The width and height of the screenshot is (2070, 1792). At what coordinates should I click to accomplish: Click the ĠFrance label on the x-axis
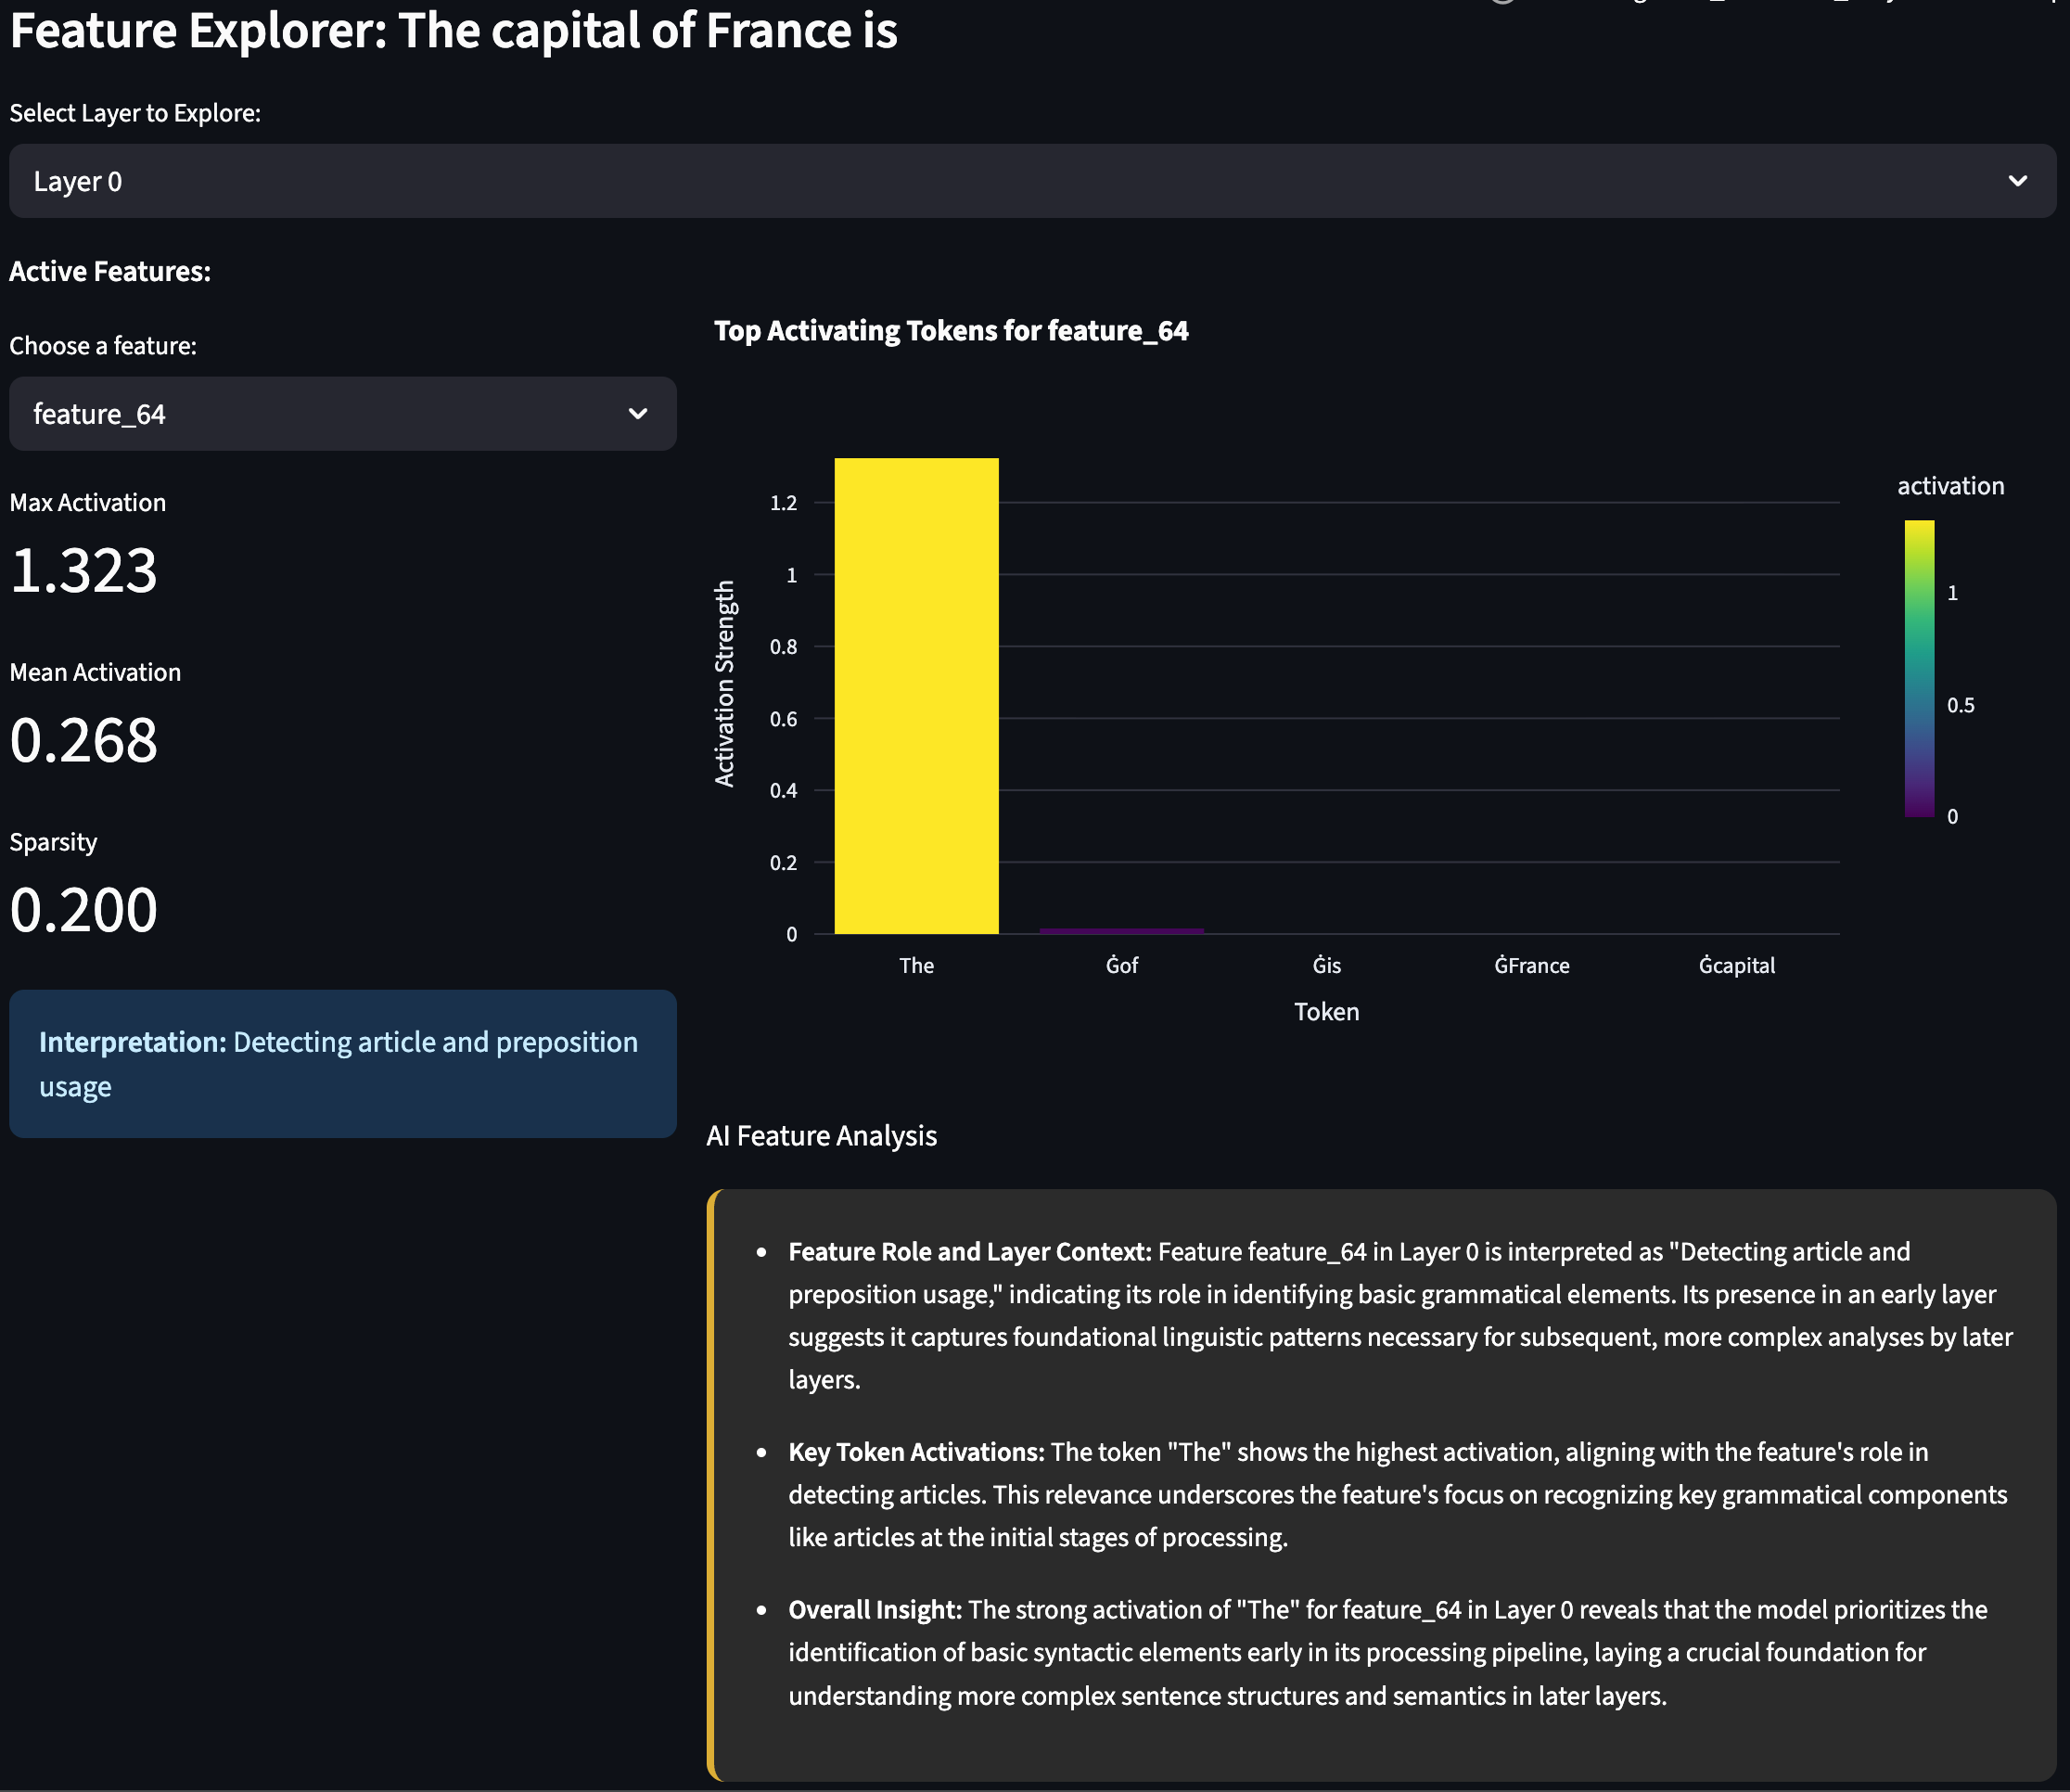1531,966
